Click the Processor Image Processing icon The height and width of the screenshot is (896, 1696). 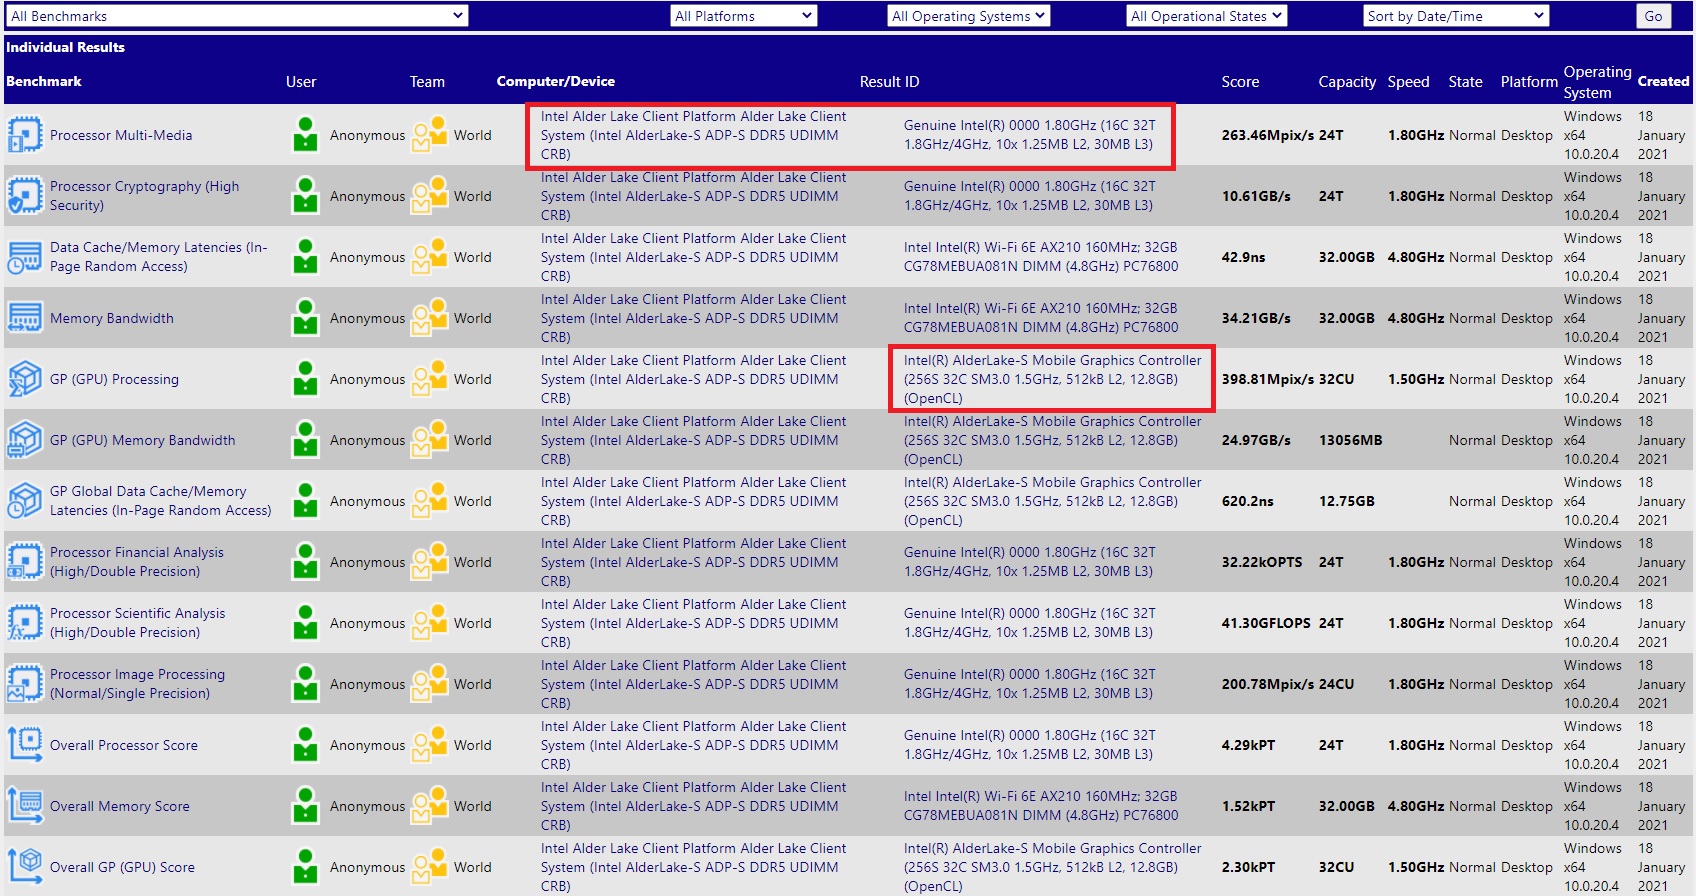pyautogui.click(x=25, y=684)
